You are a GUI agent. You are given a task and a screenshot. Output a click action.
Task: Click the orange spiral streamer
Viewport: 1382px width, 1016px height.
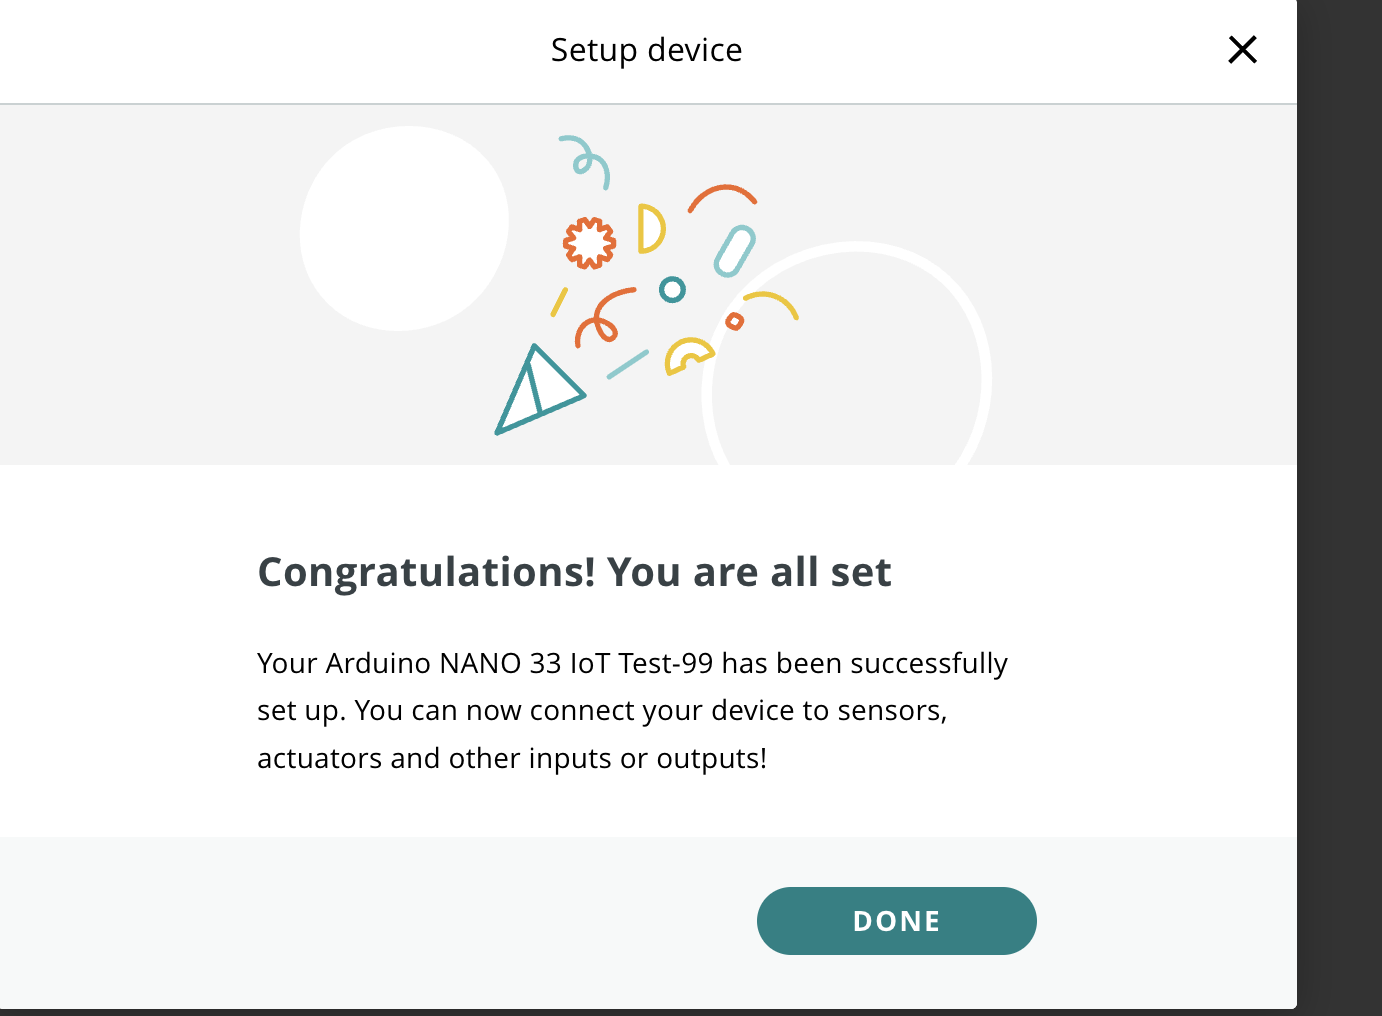[x=604, y=317]
